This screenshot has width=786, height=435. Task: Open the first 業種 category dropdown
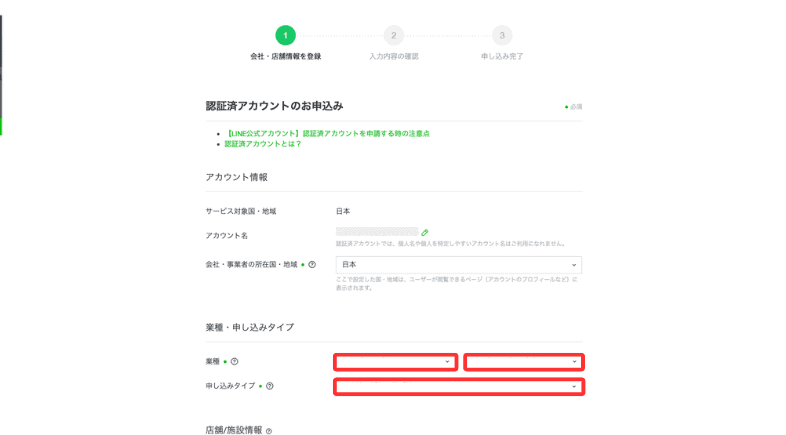[396, 362]
